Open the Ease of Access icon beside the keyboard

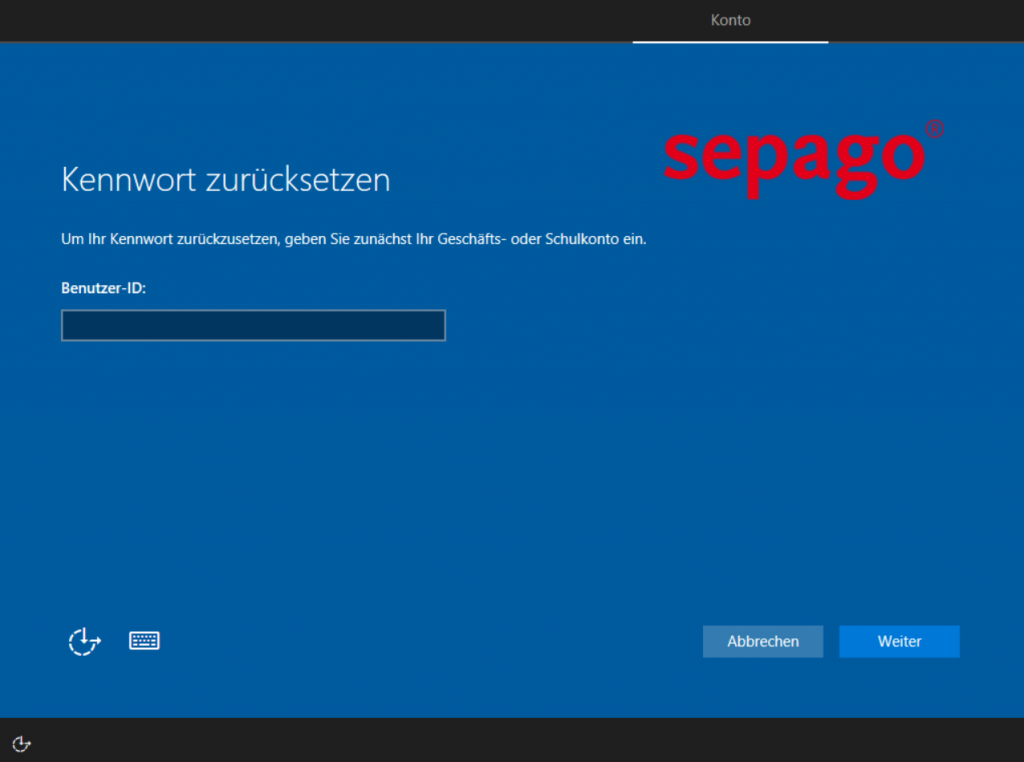(85, 641)
